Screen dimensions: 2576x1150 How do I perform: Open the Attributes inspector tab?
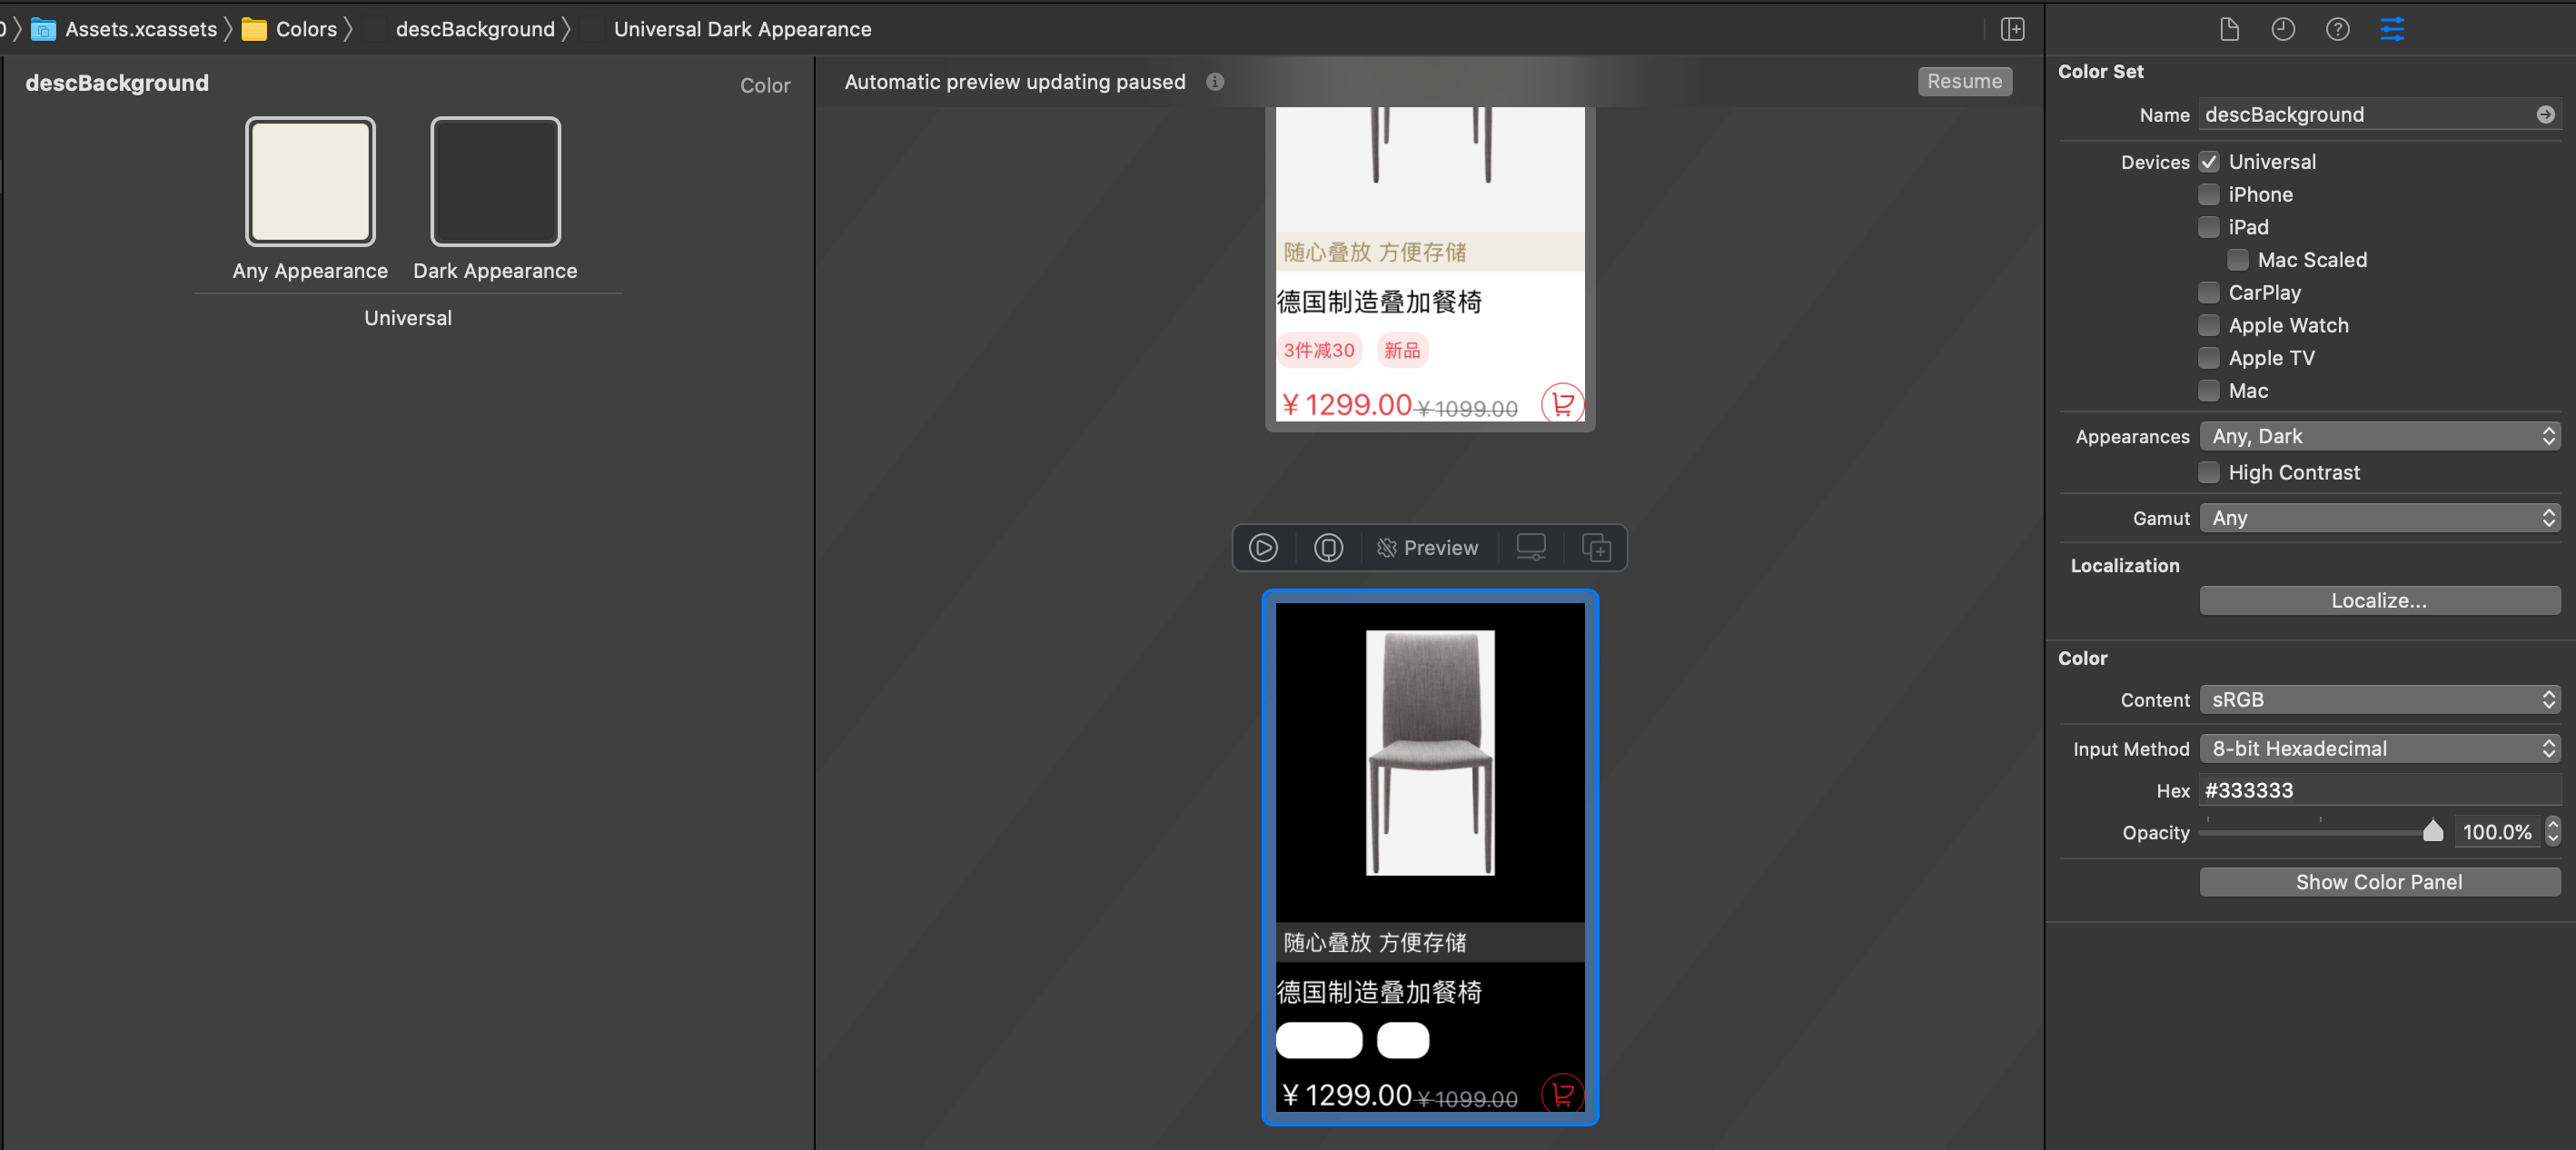click(2392, 29)
